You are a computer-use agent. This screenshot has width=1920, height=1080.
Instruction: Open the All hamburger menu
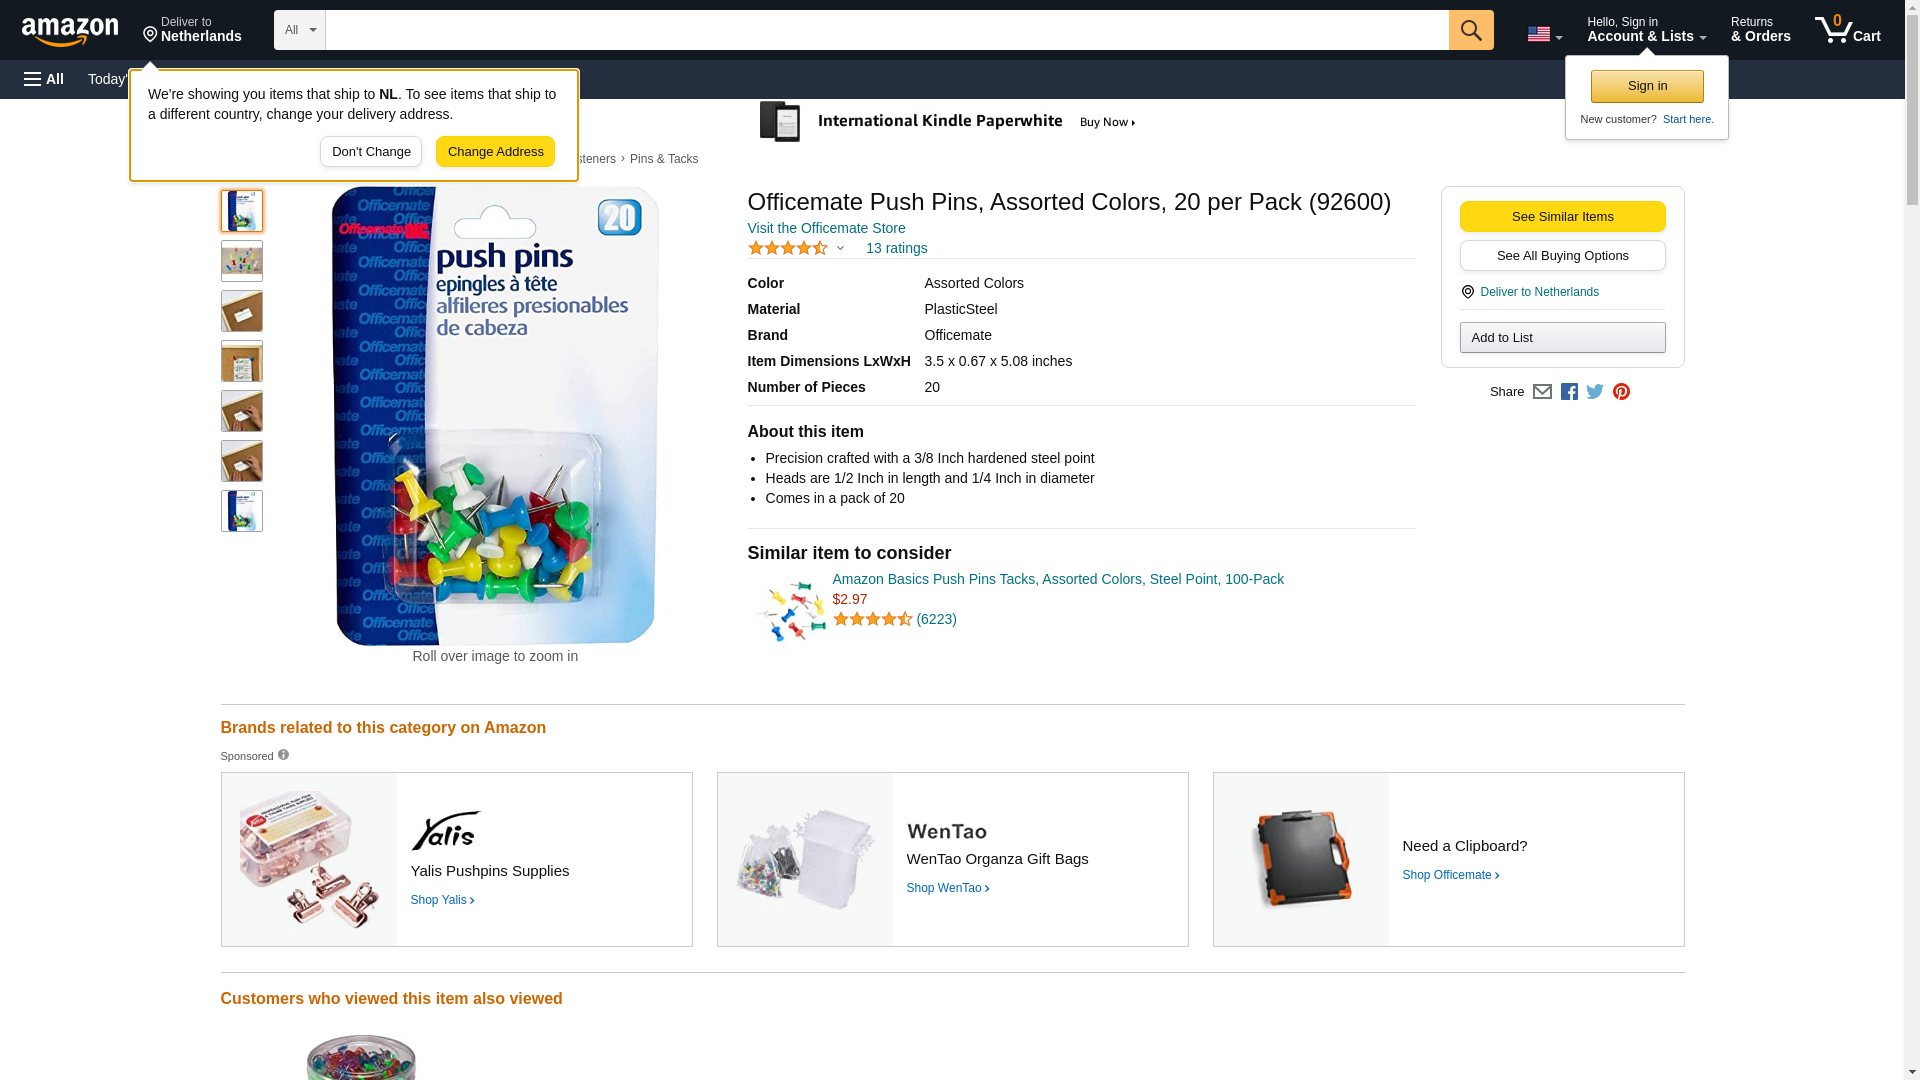[x=44, y=79]
